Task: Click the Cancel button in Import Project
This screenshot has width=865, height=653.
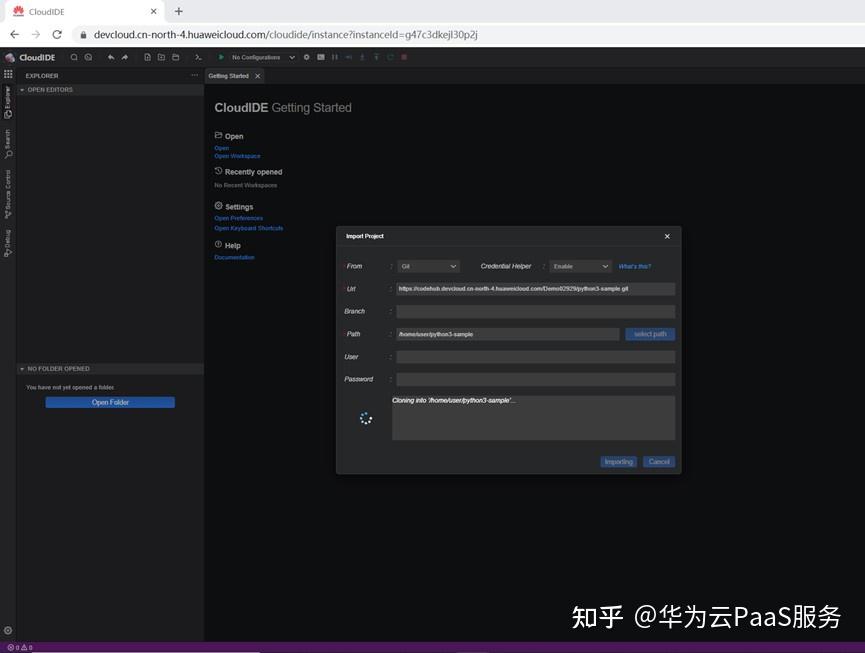Action: [659, 462]
